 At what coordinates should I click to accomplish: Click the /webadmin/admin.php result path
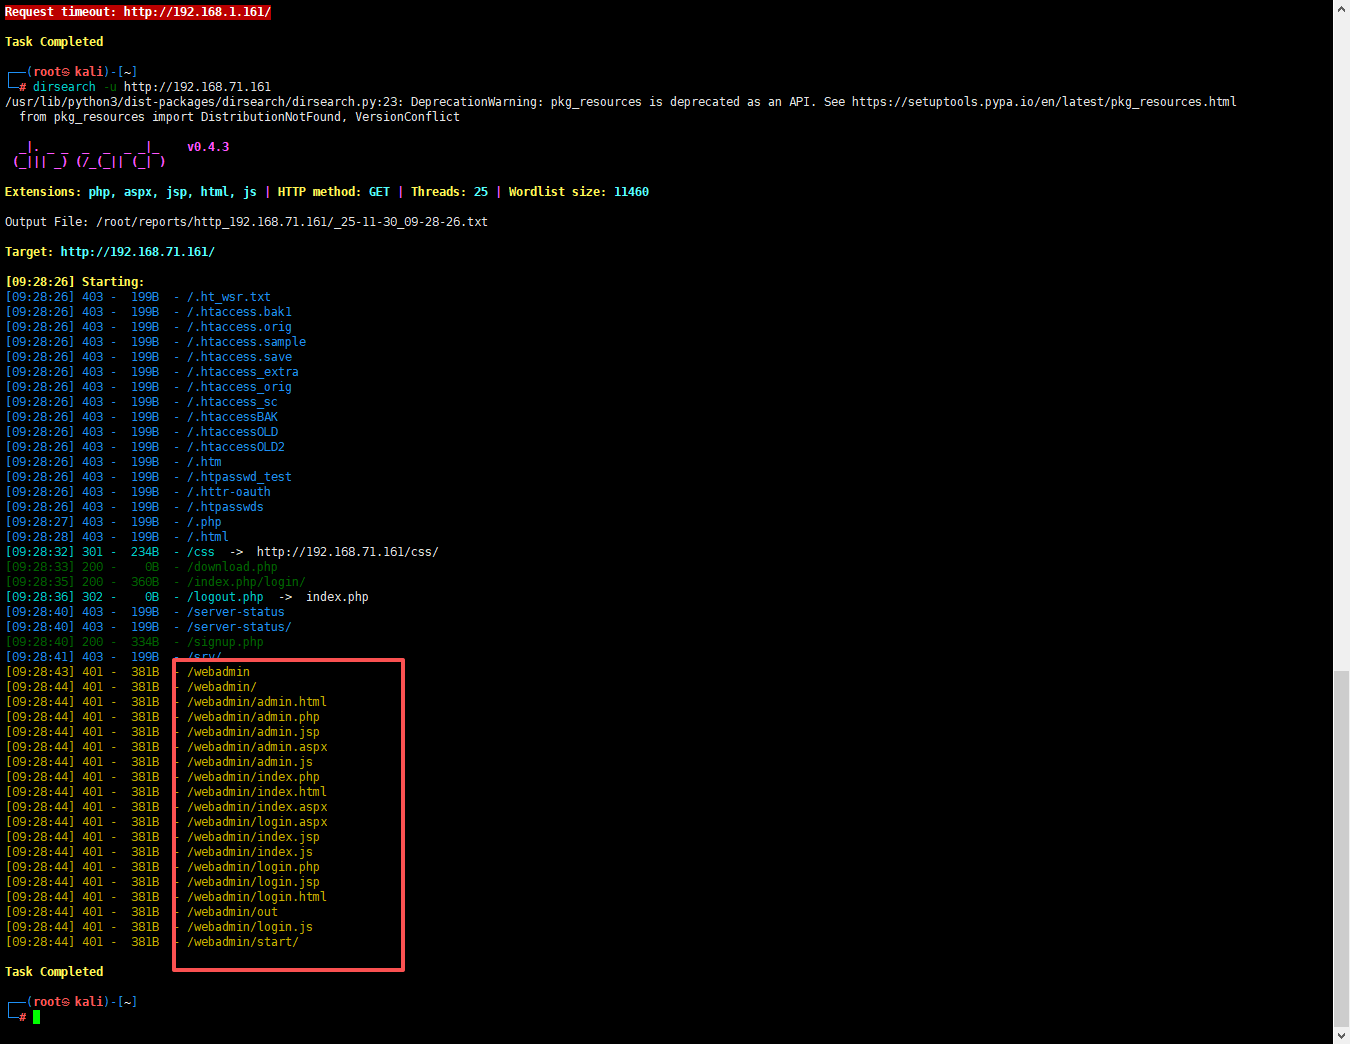click(x=253, y=717)
